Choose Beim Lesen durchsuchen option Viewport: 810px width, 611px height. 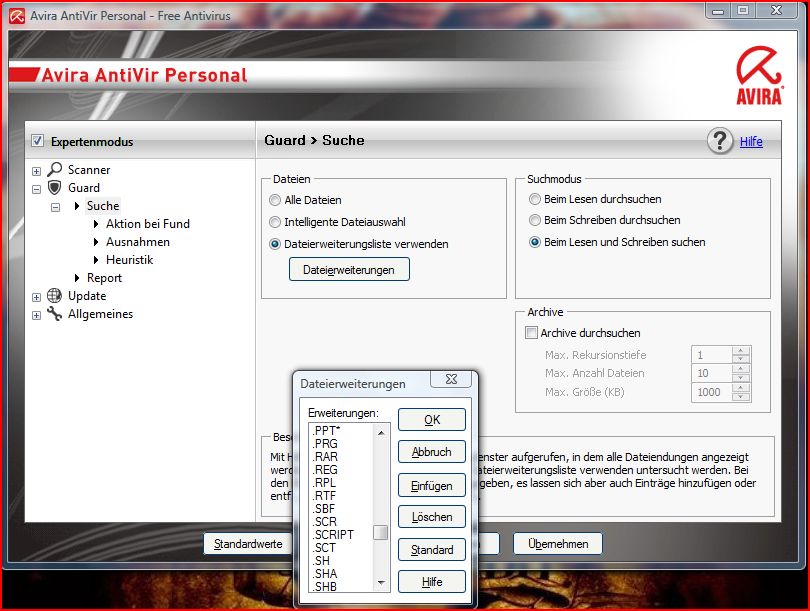(535, 199)
